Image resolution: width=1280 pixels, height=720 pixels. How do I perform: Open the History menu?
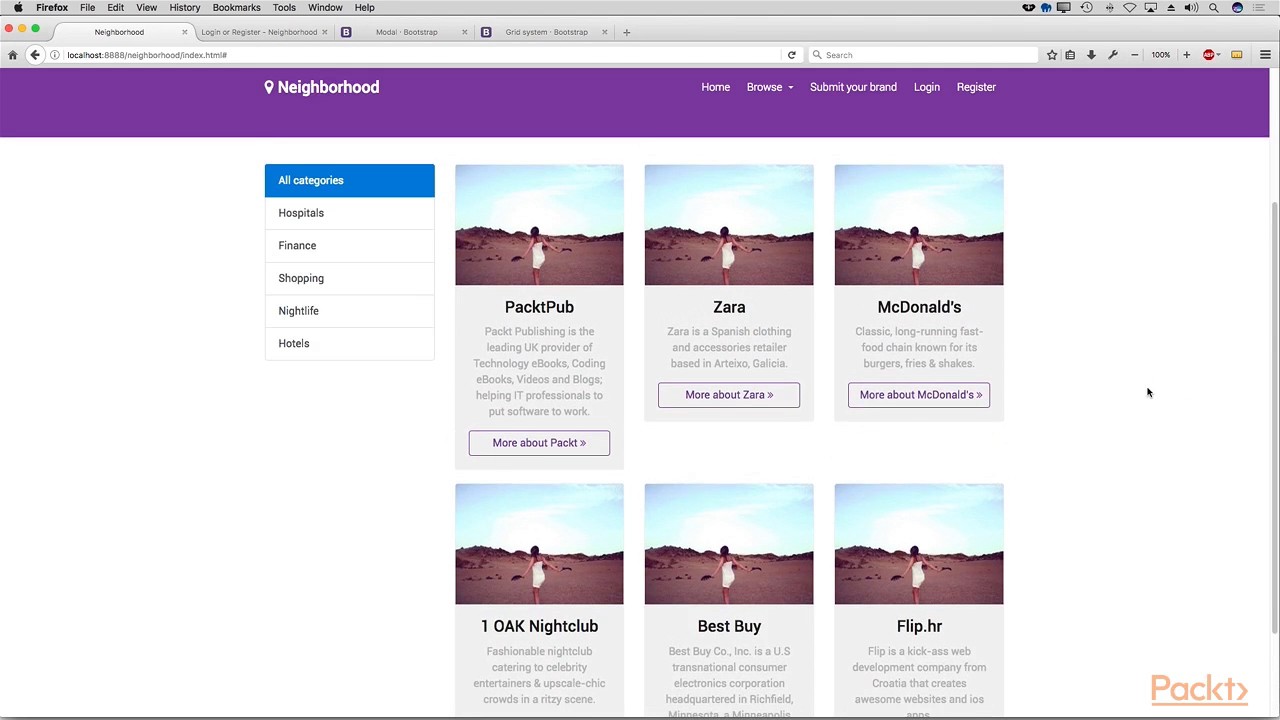185,7
